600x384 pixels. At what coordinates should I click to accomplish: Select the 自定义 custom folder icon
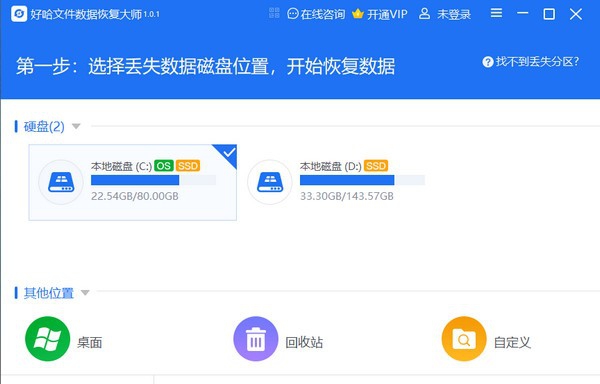pos(464,339)
